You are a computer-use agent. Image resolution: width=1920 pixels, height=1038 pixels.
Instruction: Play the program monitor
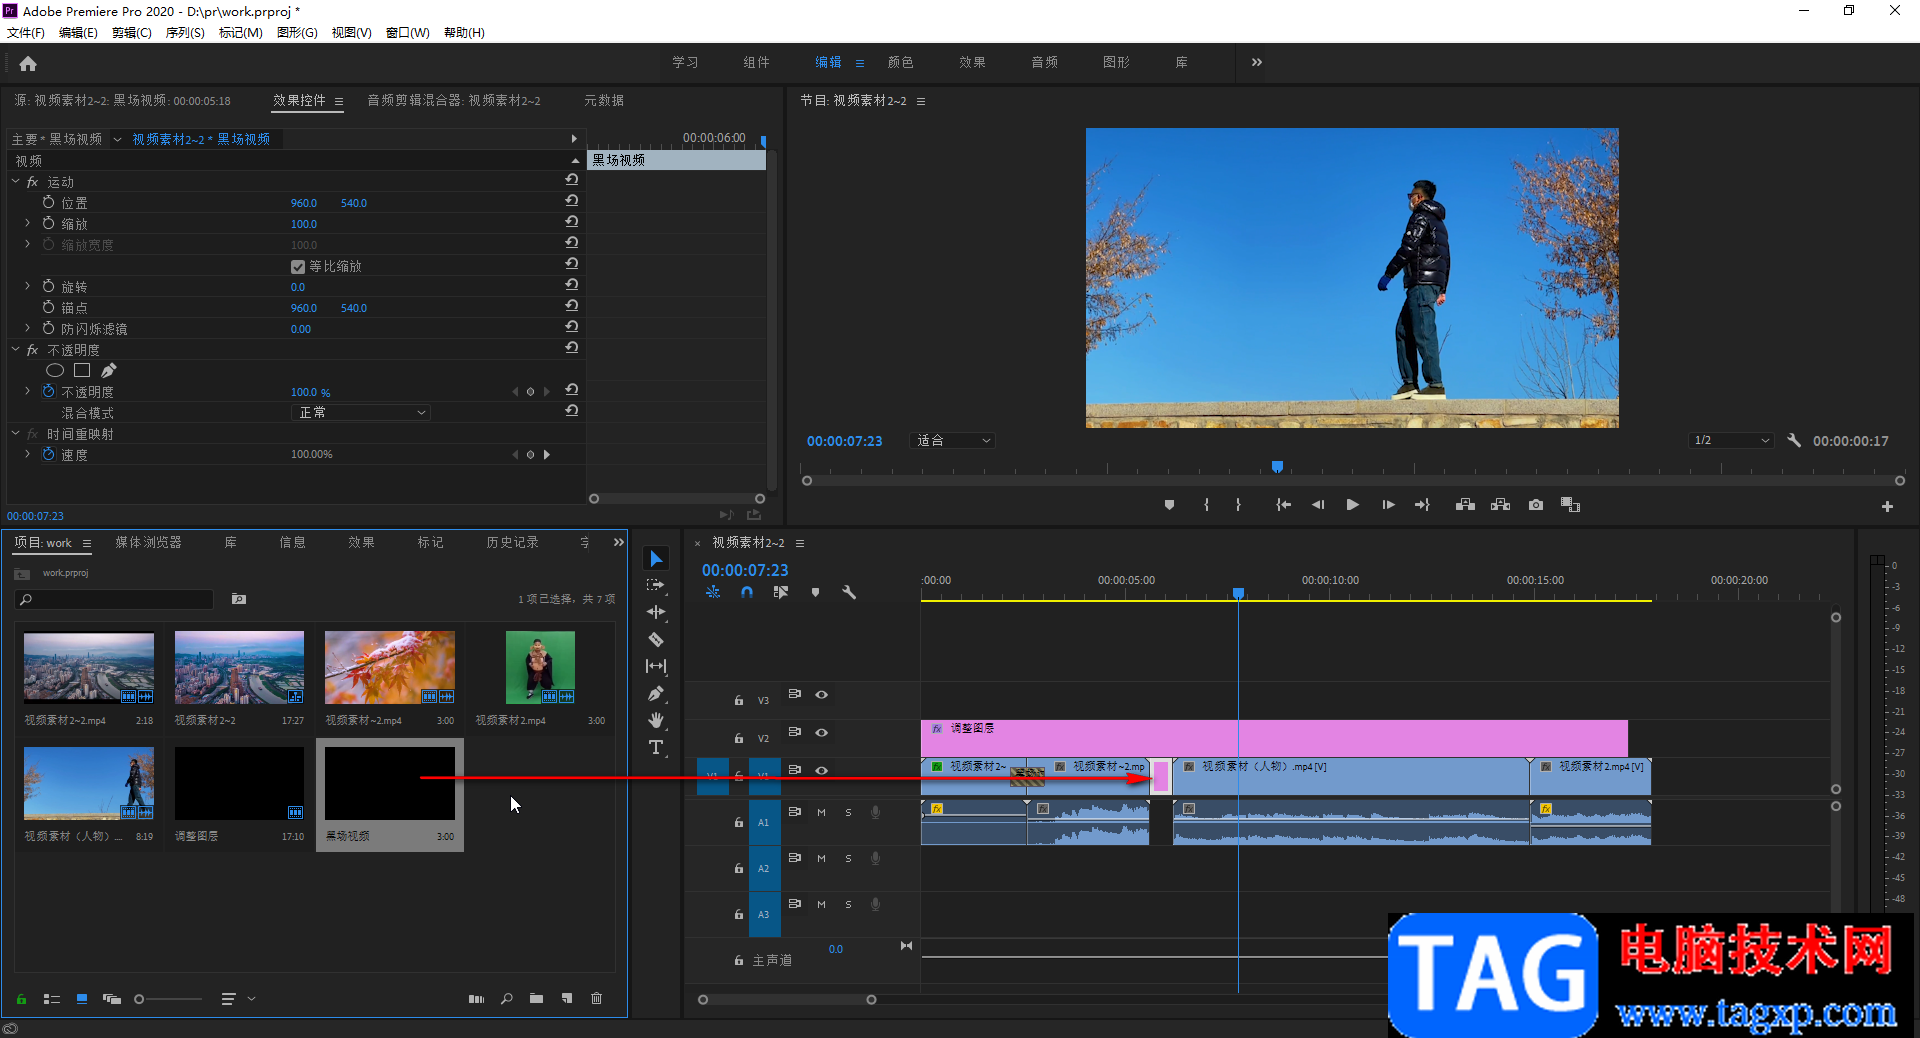point(1352,505)
